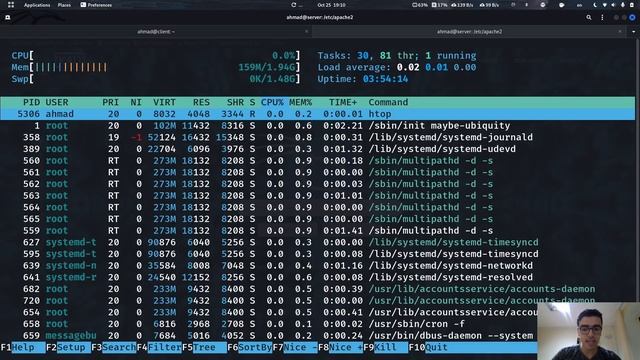Sort by the TIME+ column header
640x360 pixels.
pos(342,102)
